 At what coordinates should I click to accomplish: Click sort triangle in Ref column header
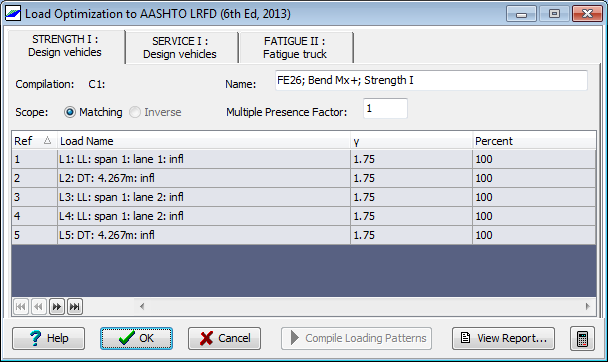pos(47,140)
